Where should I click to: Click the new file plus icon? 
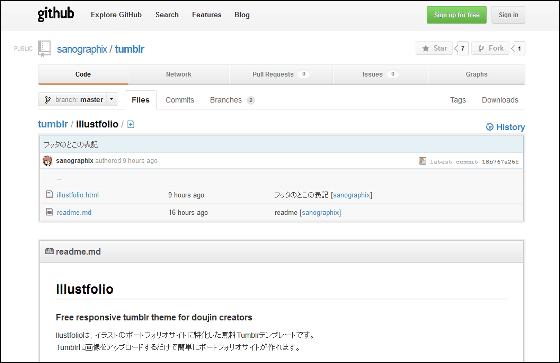(131, 124)
